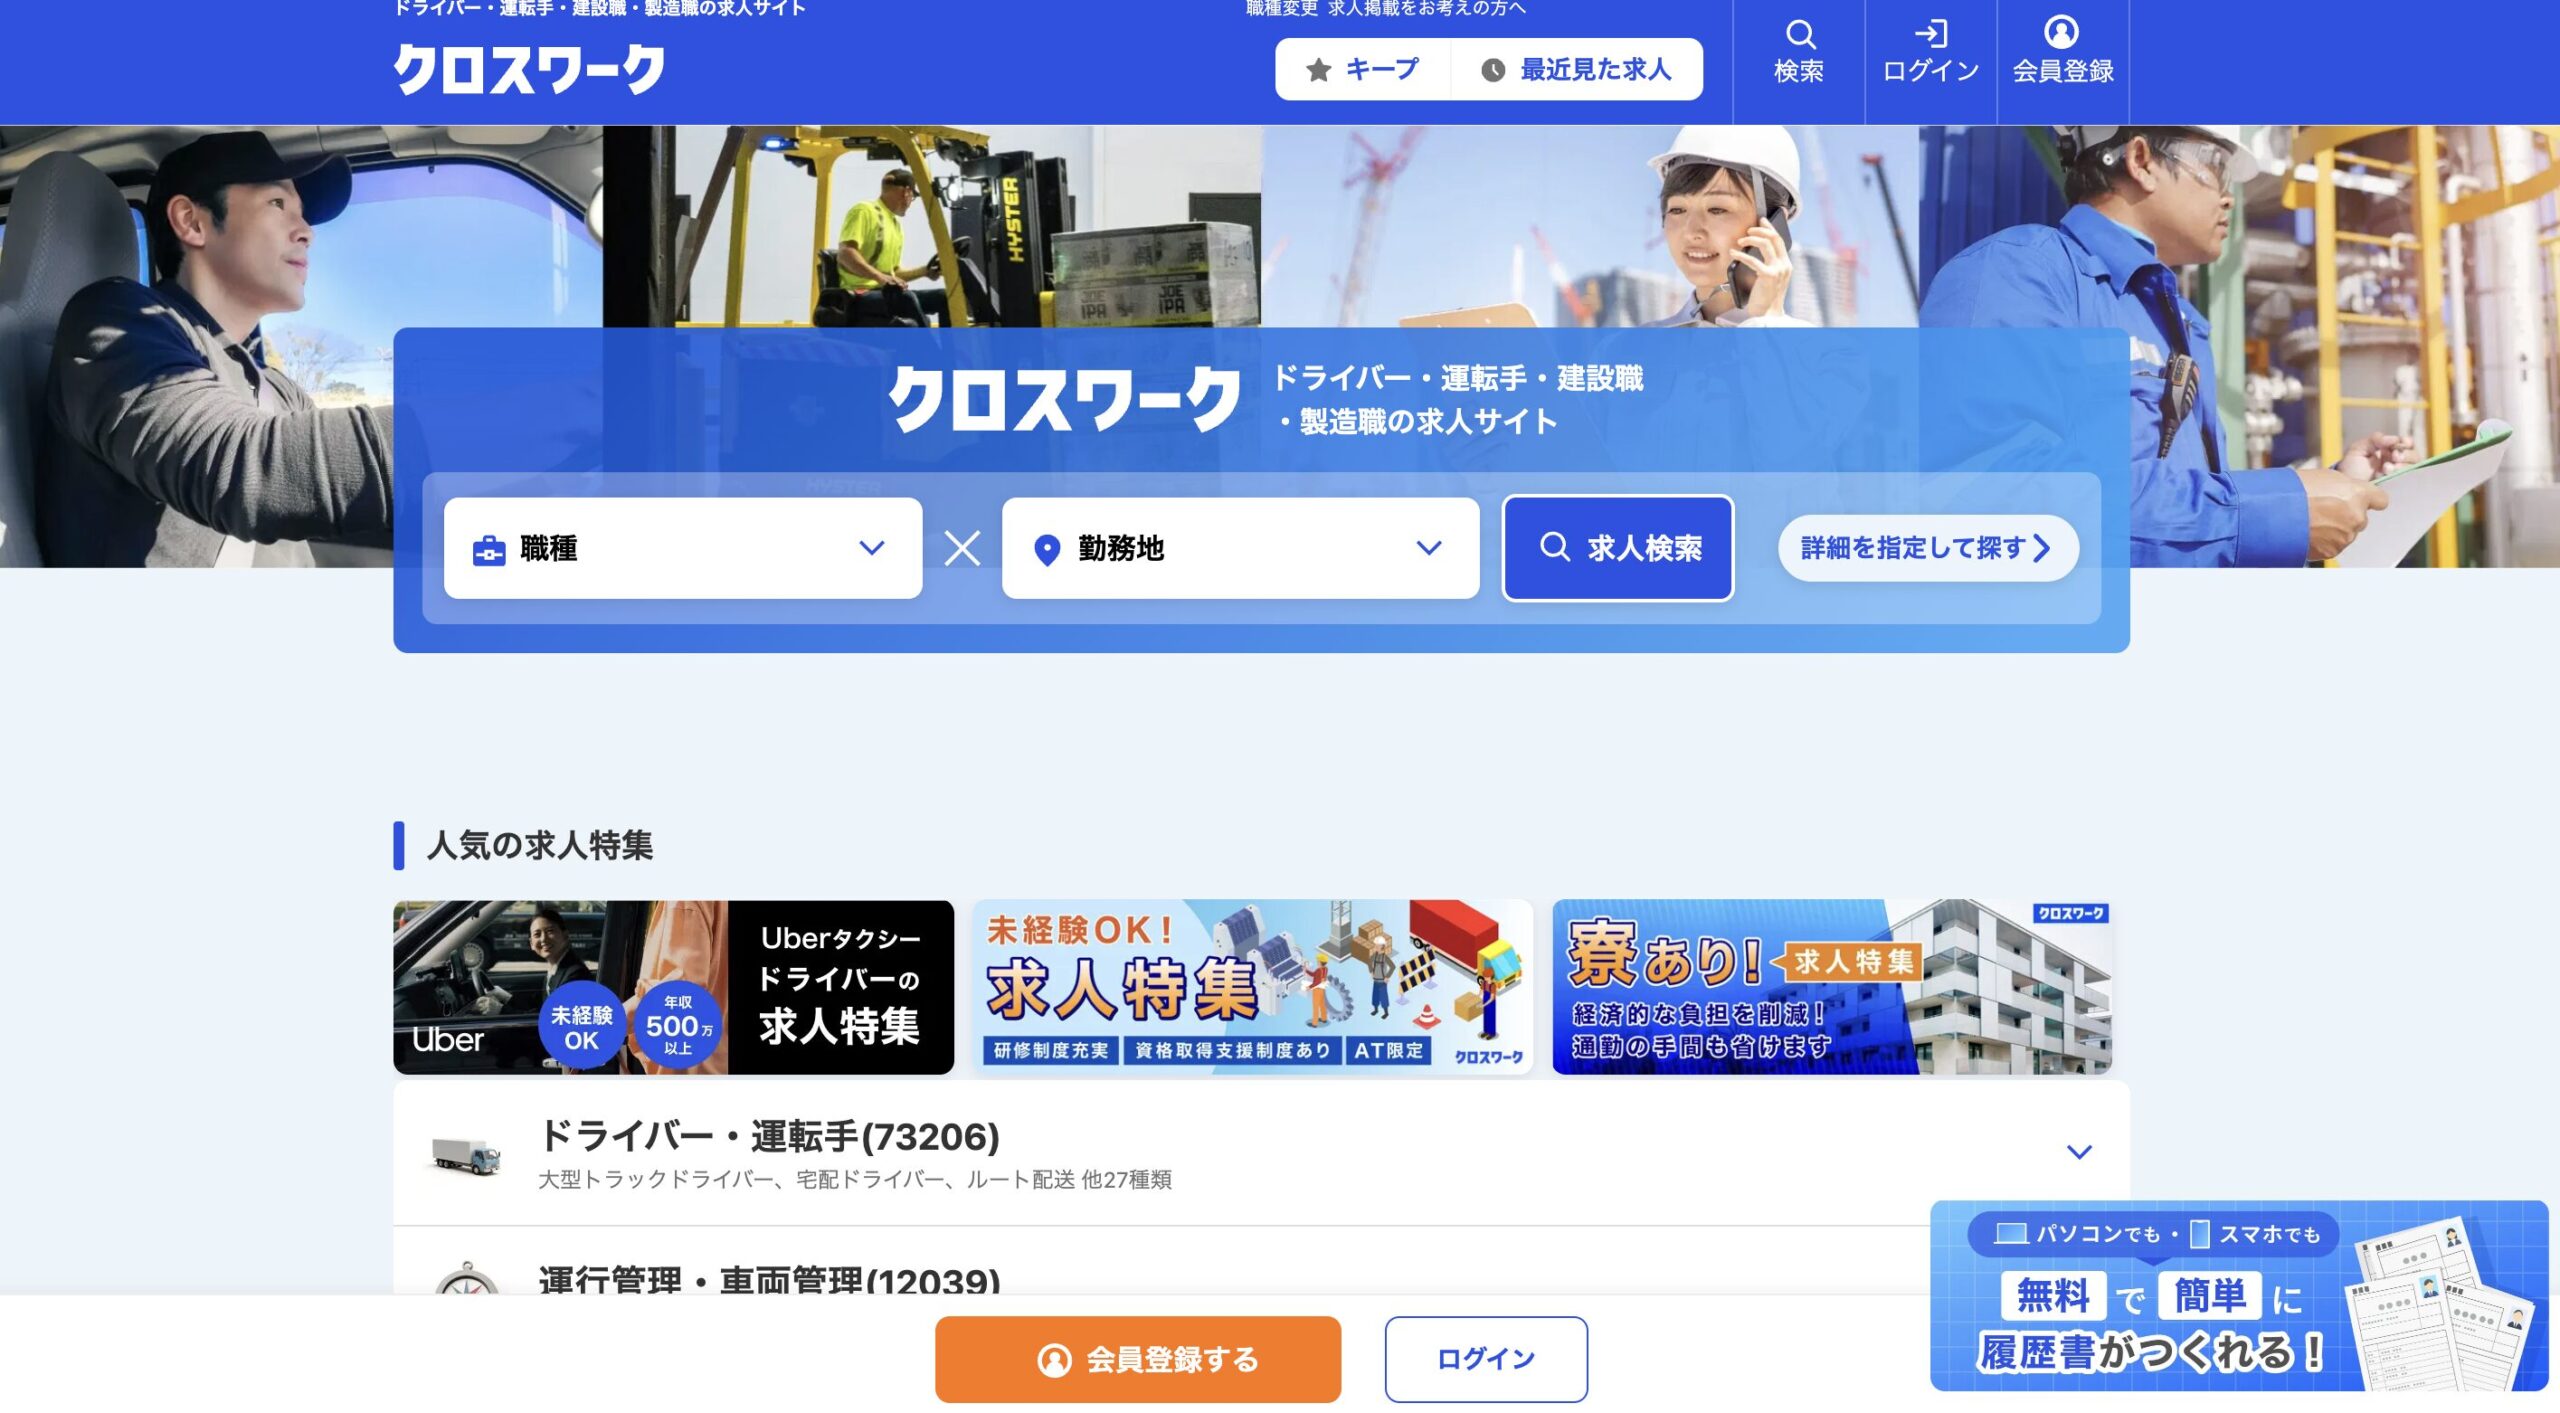Expand the ドライバー・運転手 category row
Image resolution: width=2560 pixels, height=1413 pixels.
[2079, 1152]
